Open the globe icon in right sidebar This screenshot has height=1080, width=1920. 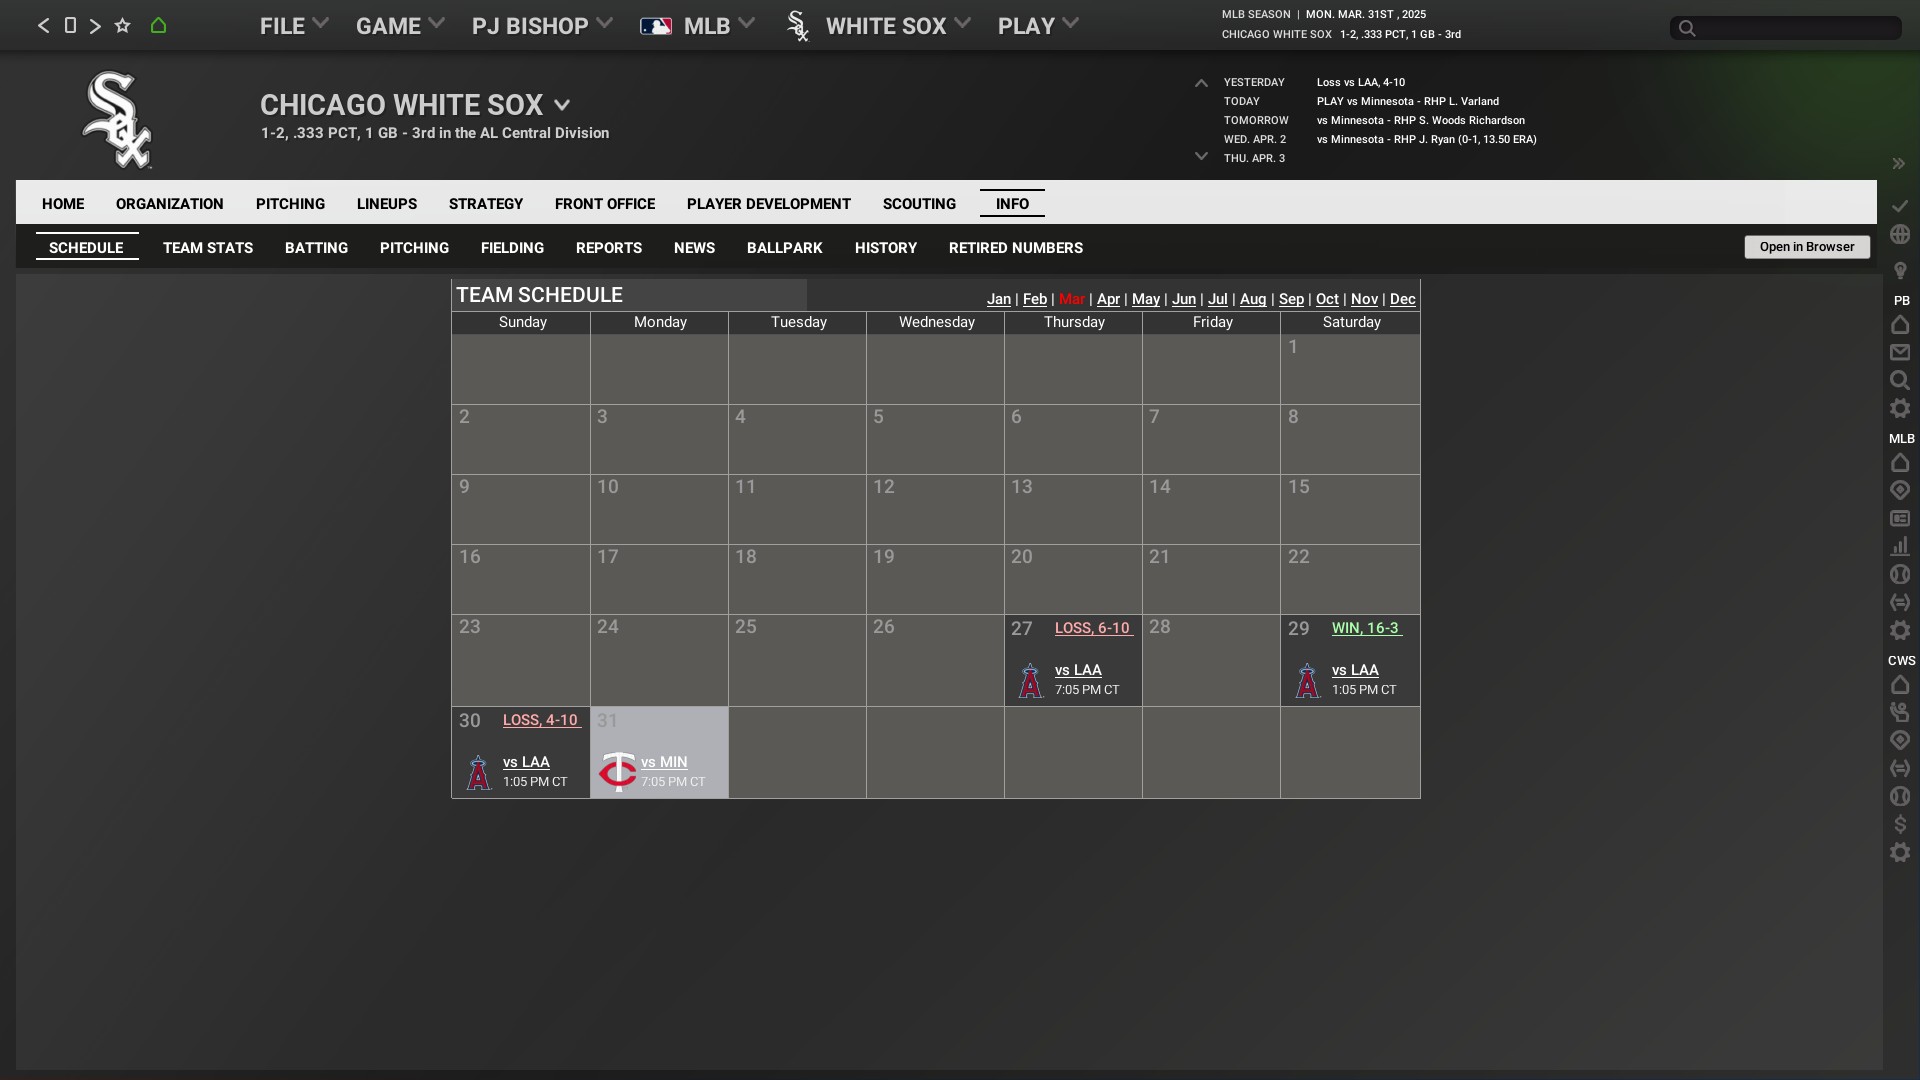click(x=1900, y=234)
